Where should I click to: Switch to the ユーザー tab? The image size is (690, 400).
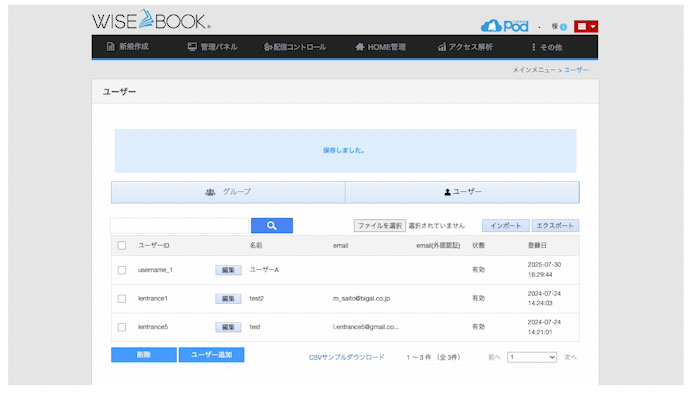click(462, 192)
